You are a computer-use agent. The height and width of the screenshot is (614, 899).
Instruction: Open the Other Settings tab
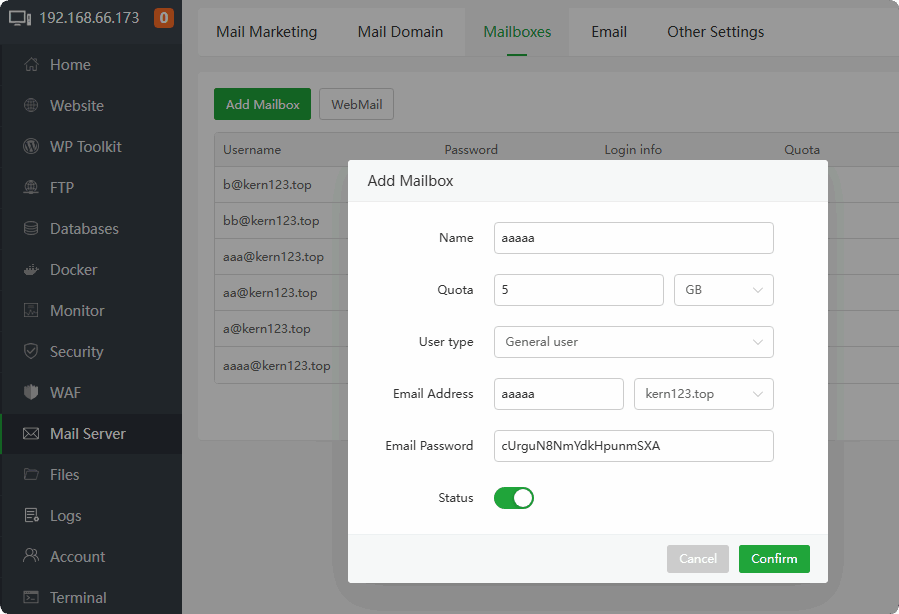[715, 32]
